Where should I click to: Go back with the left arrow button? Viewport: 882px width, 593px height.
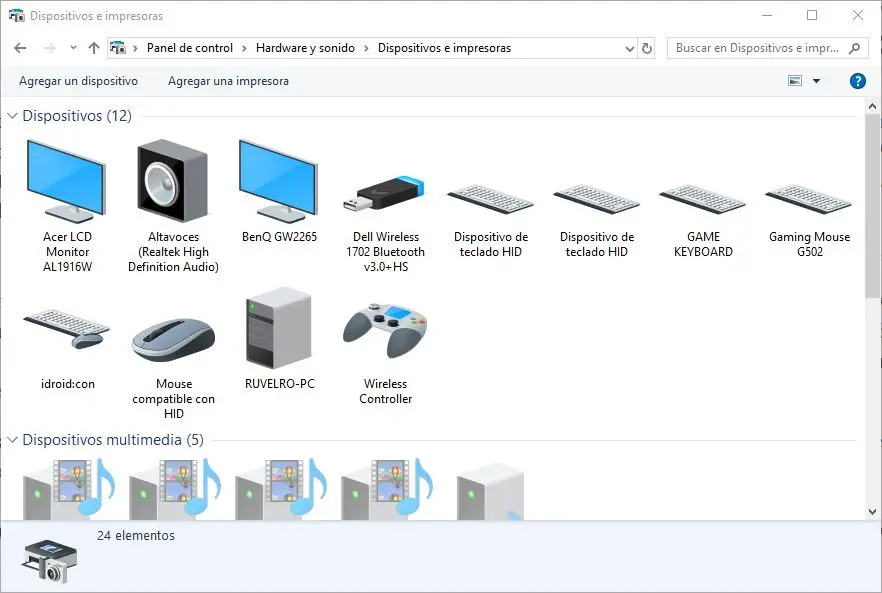click(x=20, y=48)
